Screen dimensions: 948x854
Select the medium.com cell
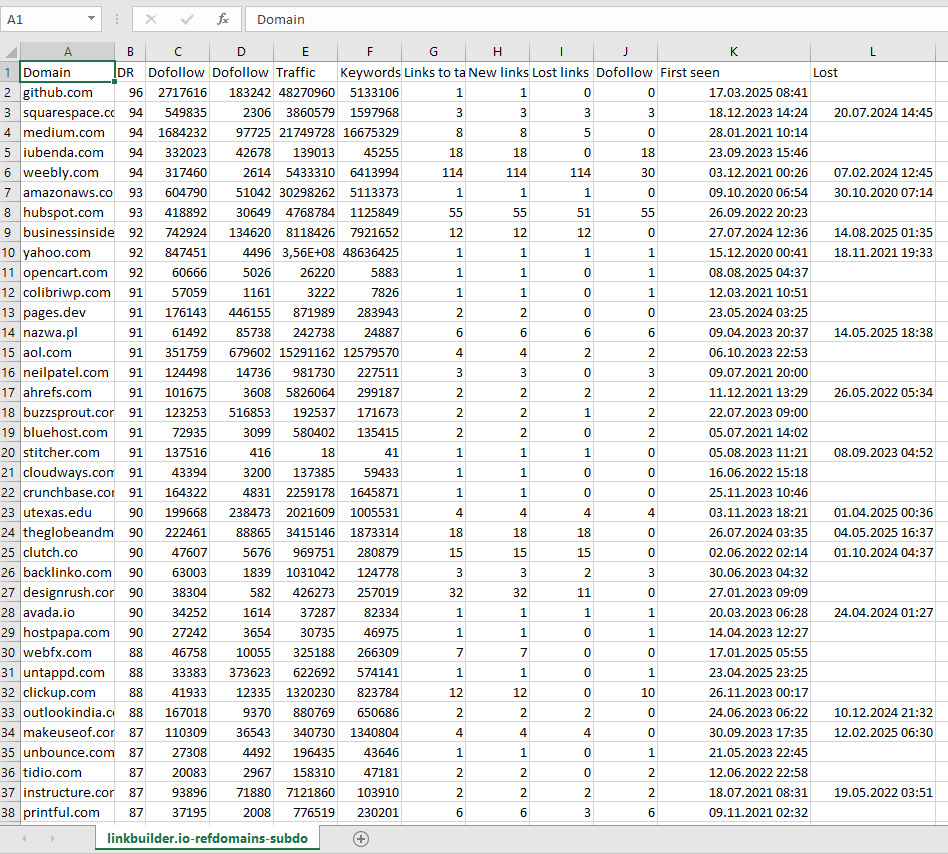[68, 132]
